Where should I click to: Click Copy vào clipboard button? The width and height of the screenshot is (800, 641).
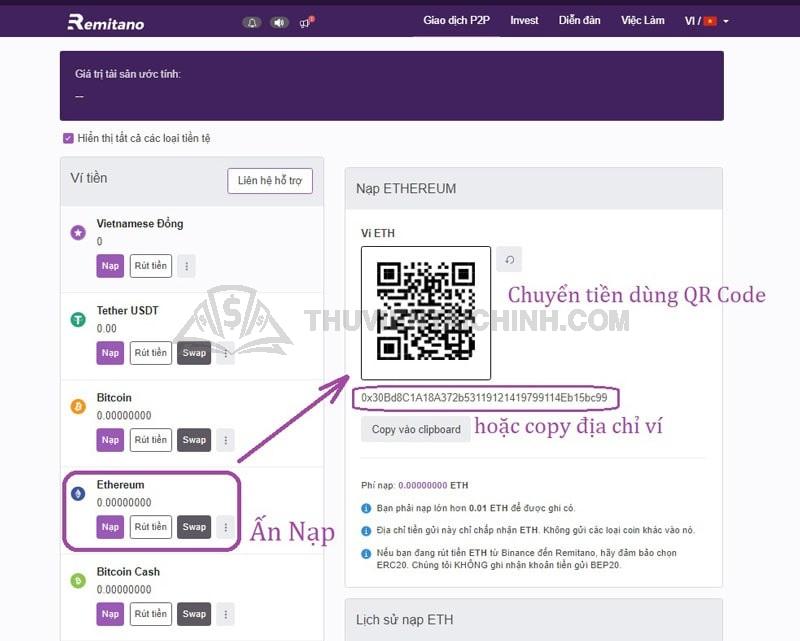[x=416, y=430]
